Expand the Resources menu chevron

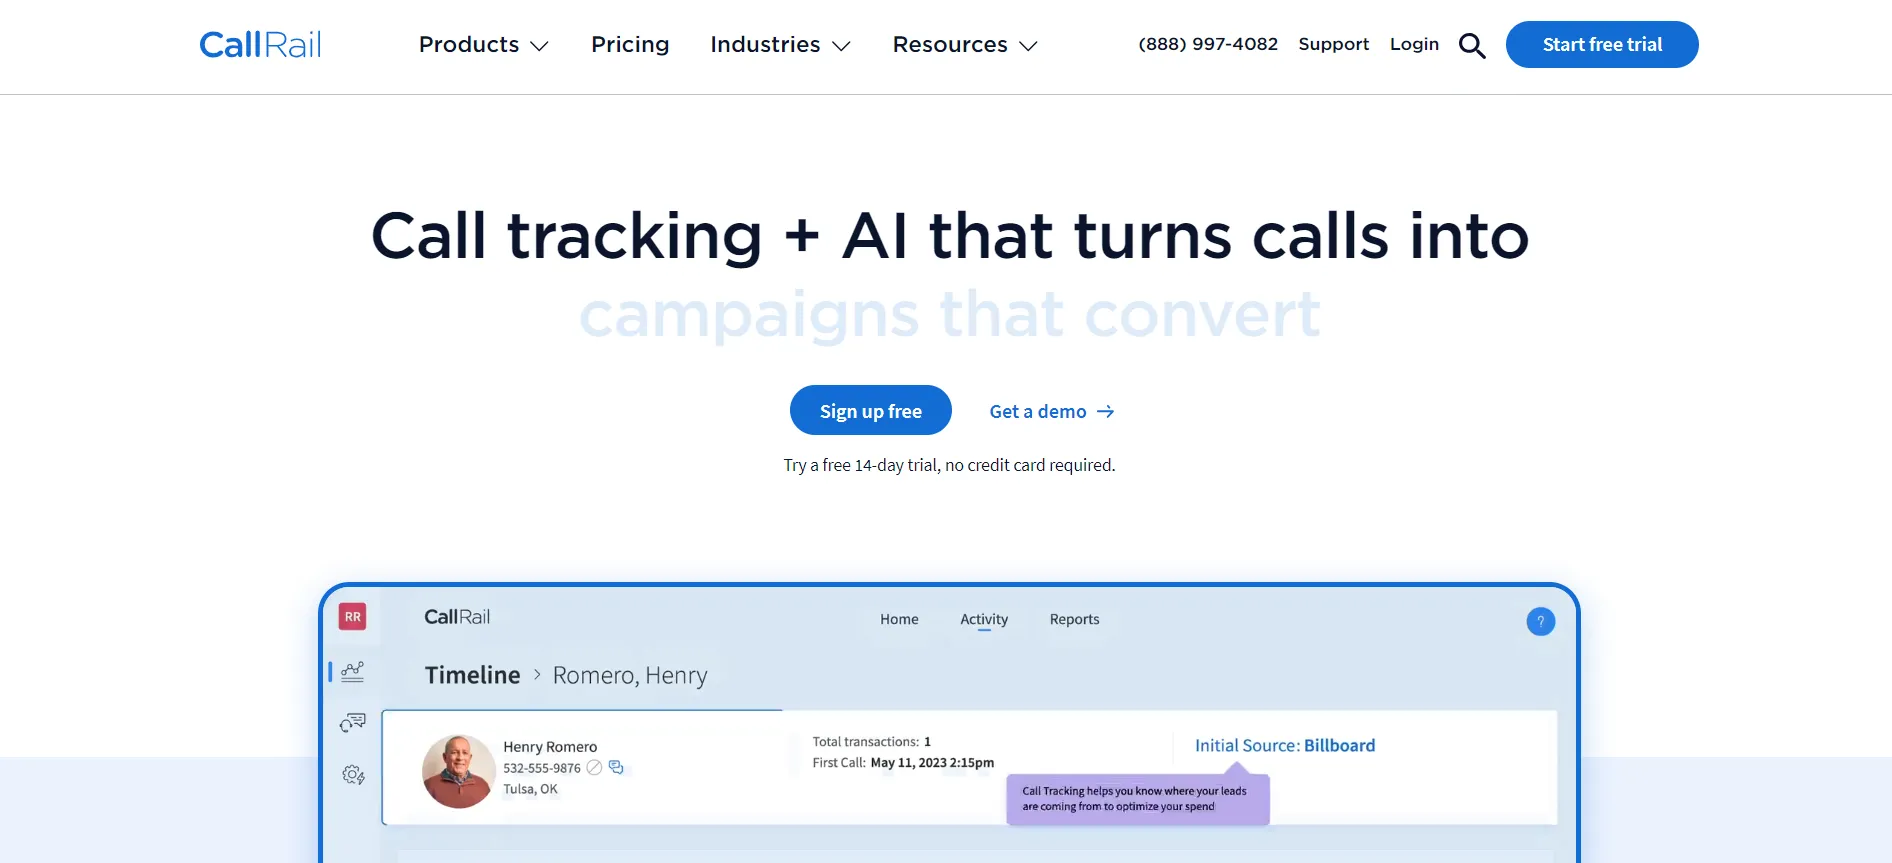tap(1028, 46)
